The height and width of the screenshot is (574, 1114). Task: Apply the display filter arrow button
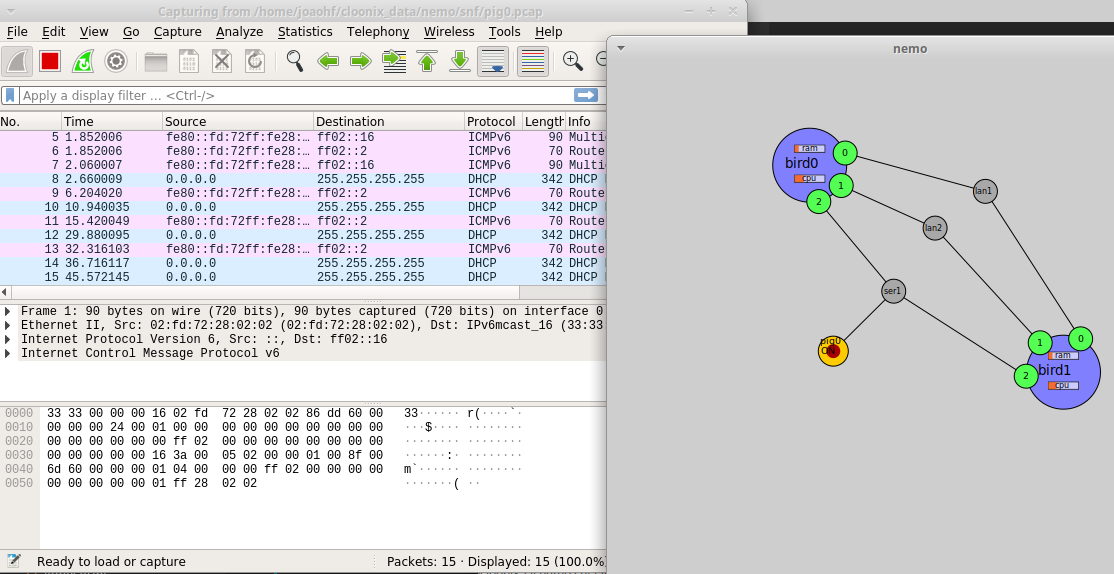point(585,95)
